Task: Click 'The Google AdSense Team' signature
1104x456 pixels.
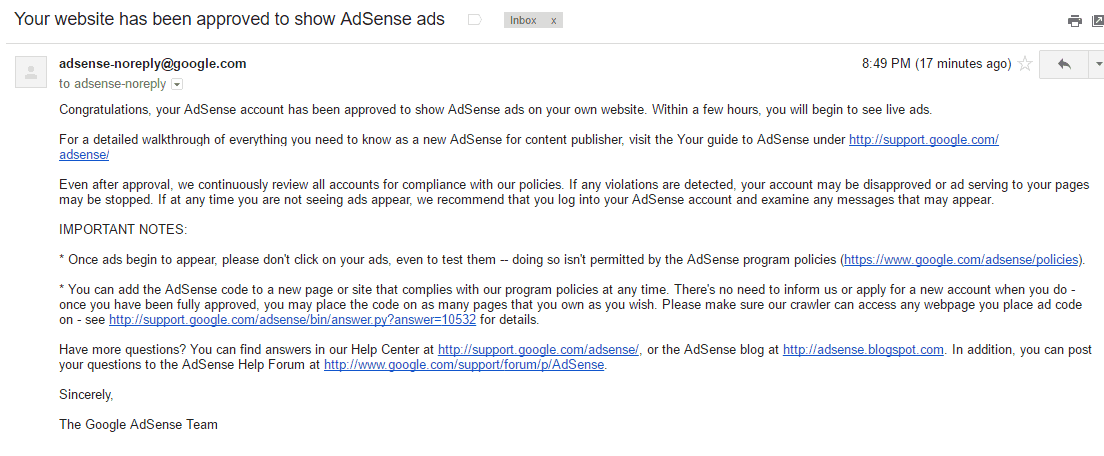Action: point(139,425)
